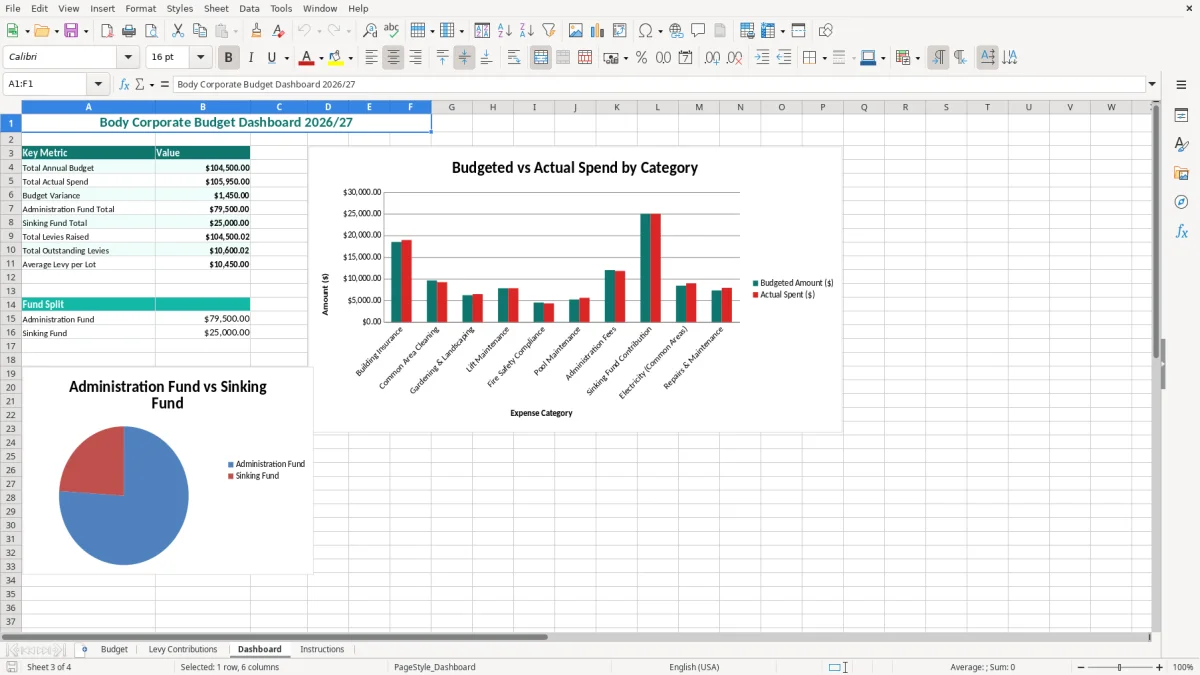Image resolution: width=1200 pixels, height=675 pixels.
Task: Open Conditional Formatting dropdown arrow
Action: (917, 58)
